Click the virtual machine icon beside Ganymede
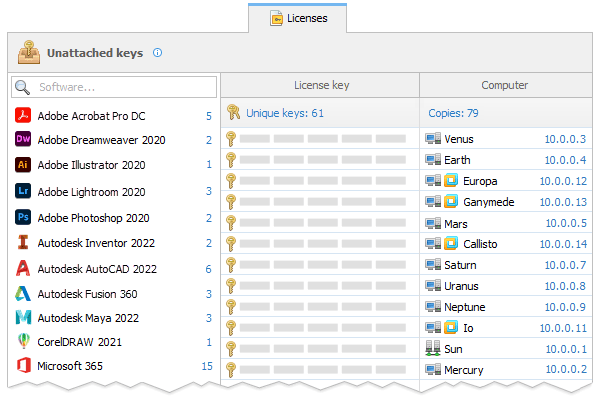 (x=451, y=201)
